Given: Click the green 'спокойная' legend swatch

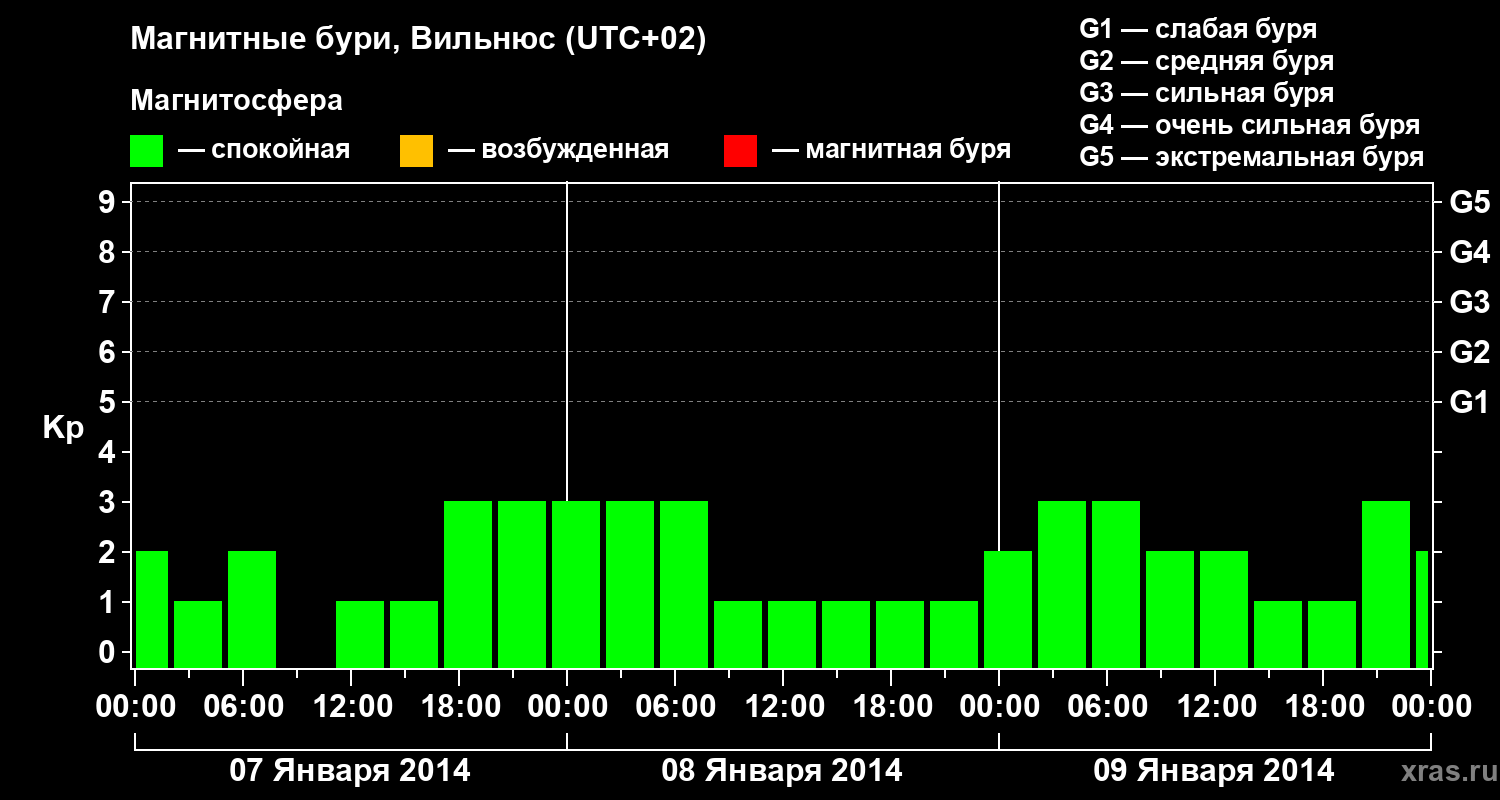Looking at the screenshot, I should click(147, 151).
